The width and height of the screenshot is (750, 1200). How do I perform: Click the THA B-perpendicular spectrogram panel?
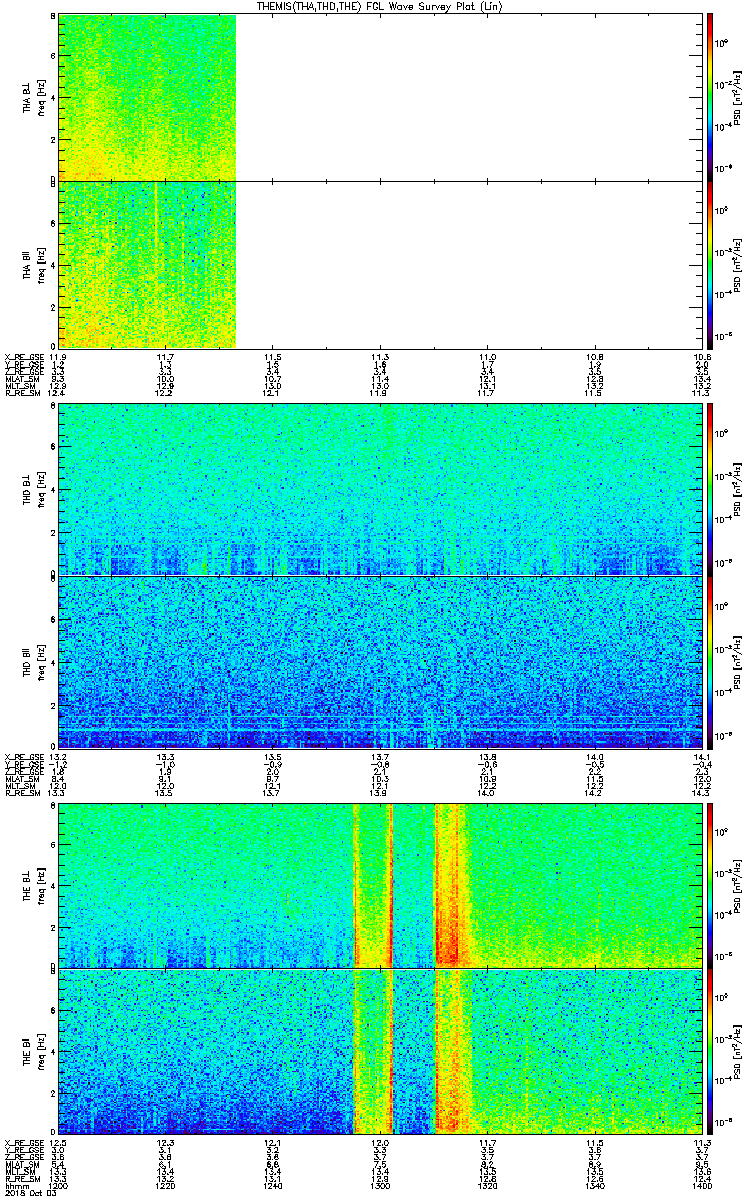click(x=382, y=97)
